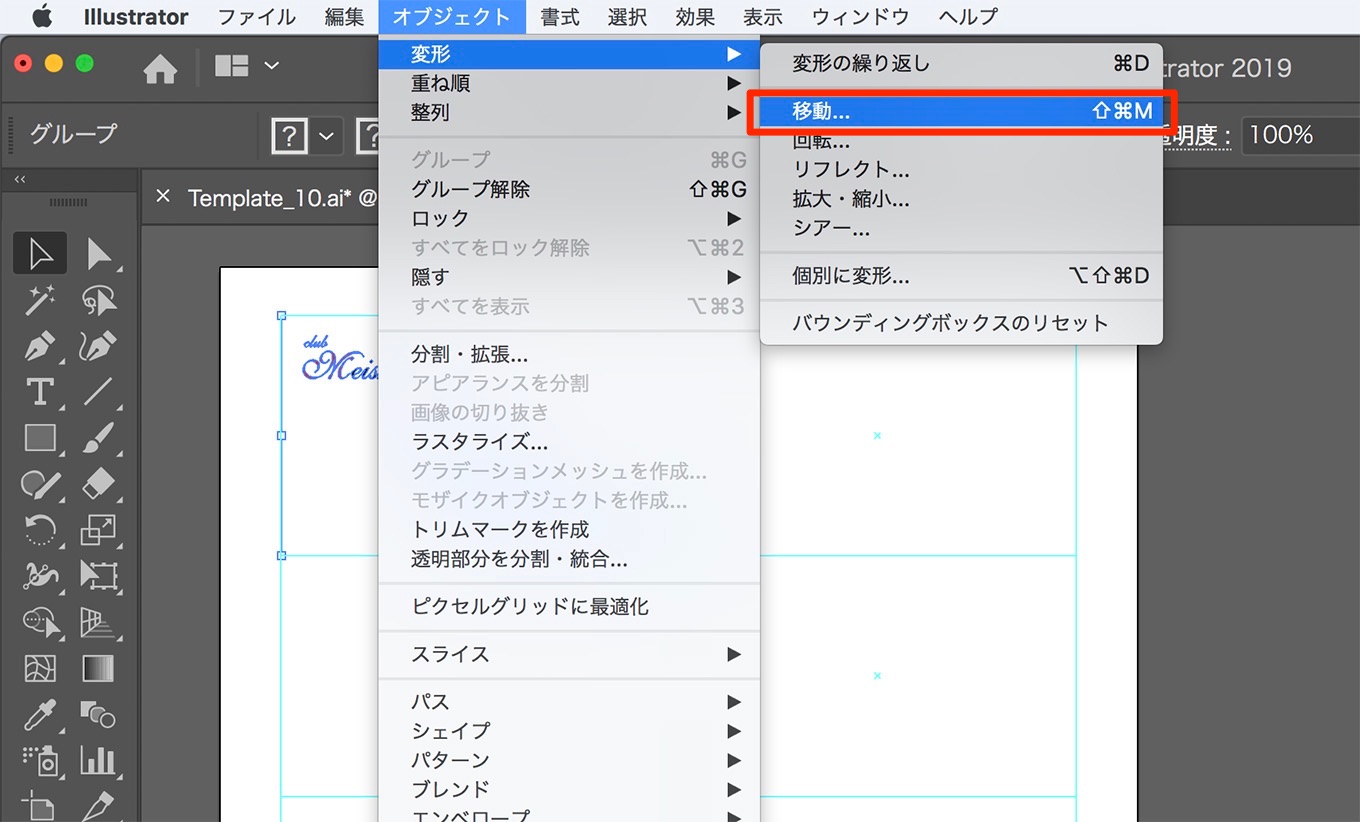Click the opacity value field showing 100%
1360x822 pixels.
(x=1300, y=135)
